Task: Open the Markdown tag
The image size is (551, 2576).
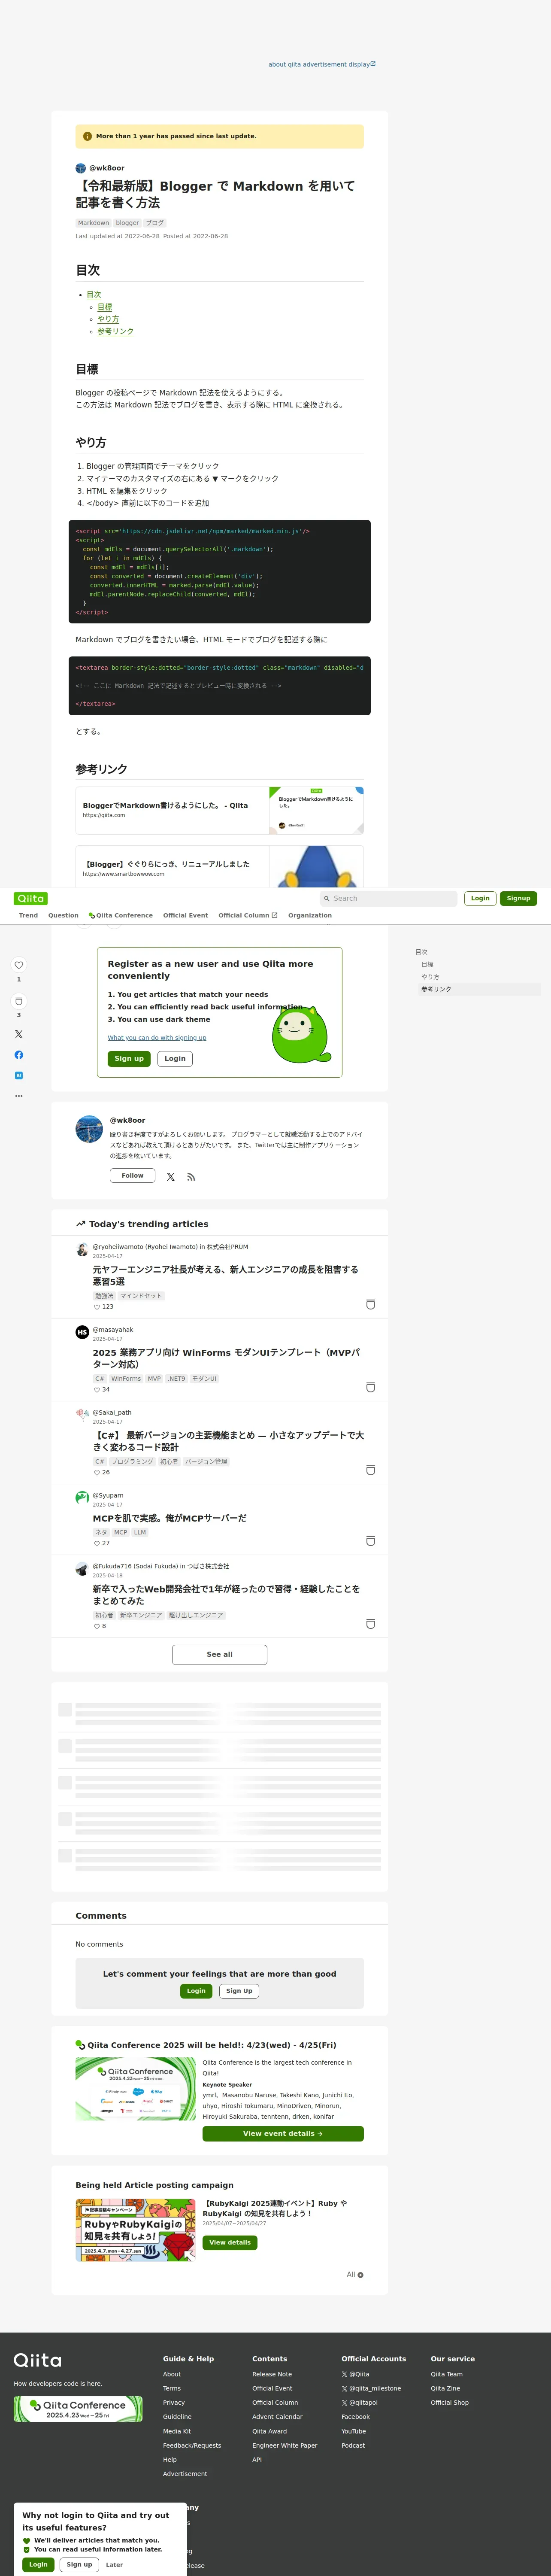Action: [93, 223]
